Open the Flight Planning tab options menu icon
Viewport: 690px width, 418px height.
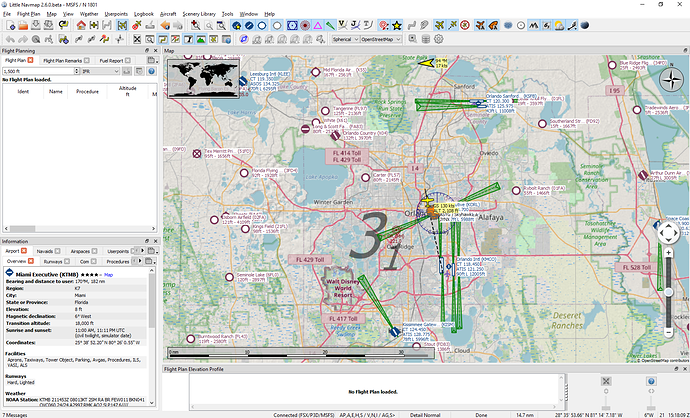coord(152,60)
